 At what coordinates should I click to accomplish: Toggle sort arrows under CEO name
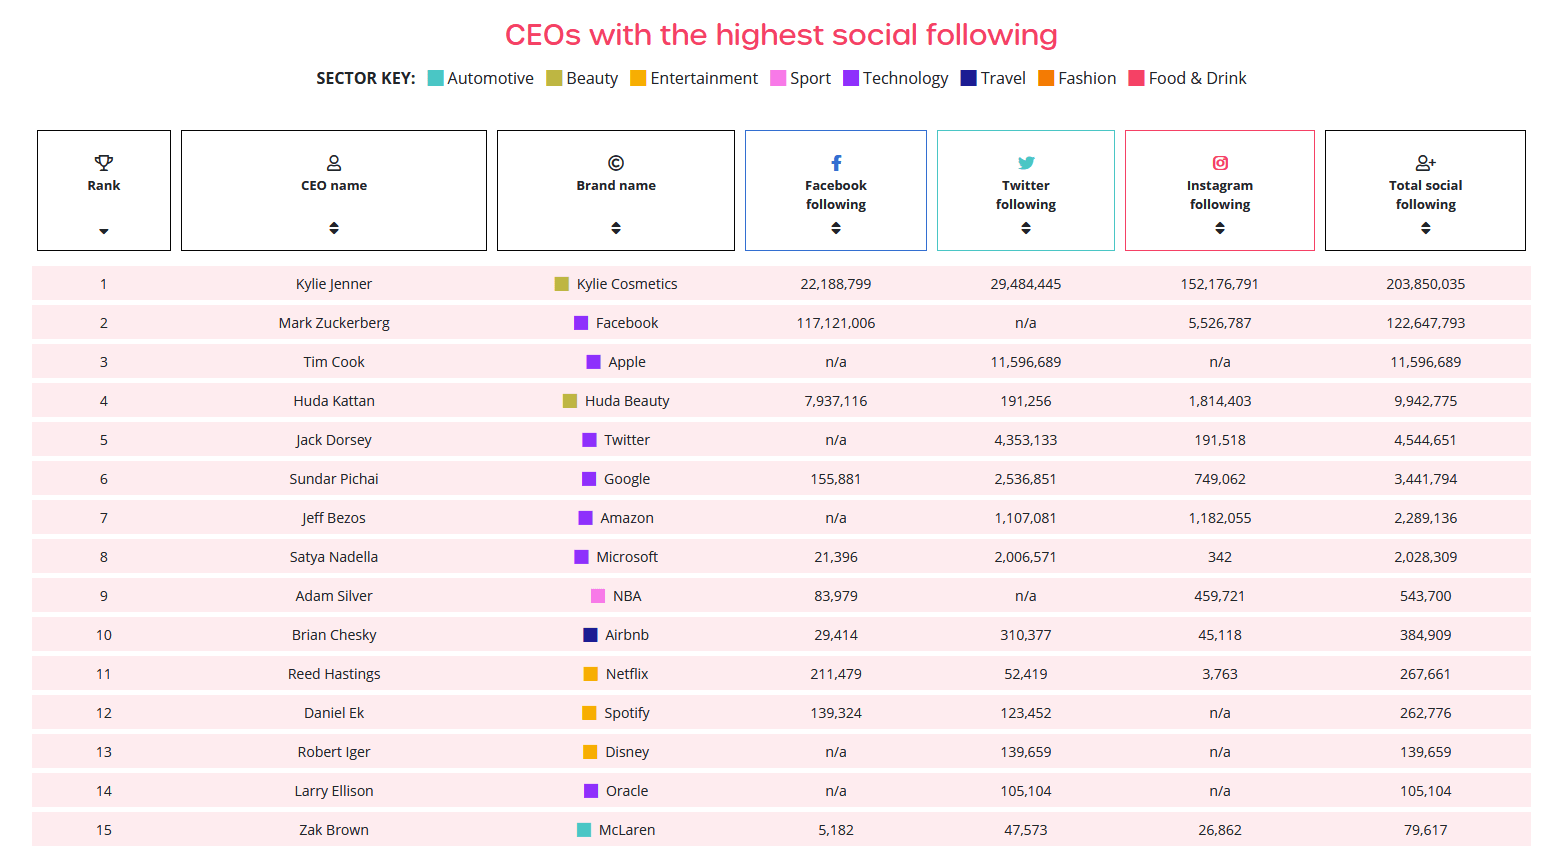(334, 228)
